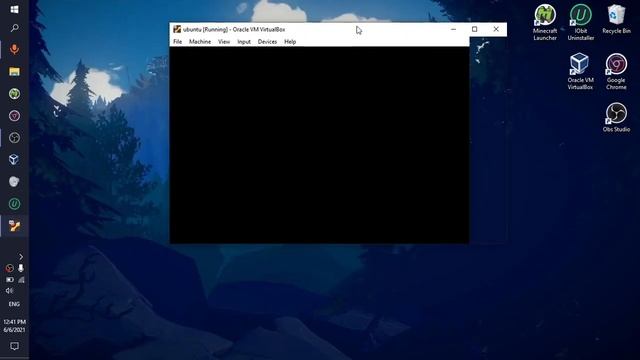Image resolution: width=640 pixels, height=360 pixels.
Task: Open taskbar Search magnifier
Action: click(x=14, y=28)
